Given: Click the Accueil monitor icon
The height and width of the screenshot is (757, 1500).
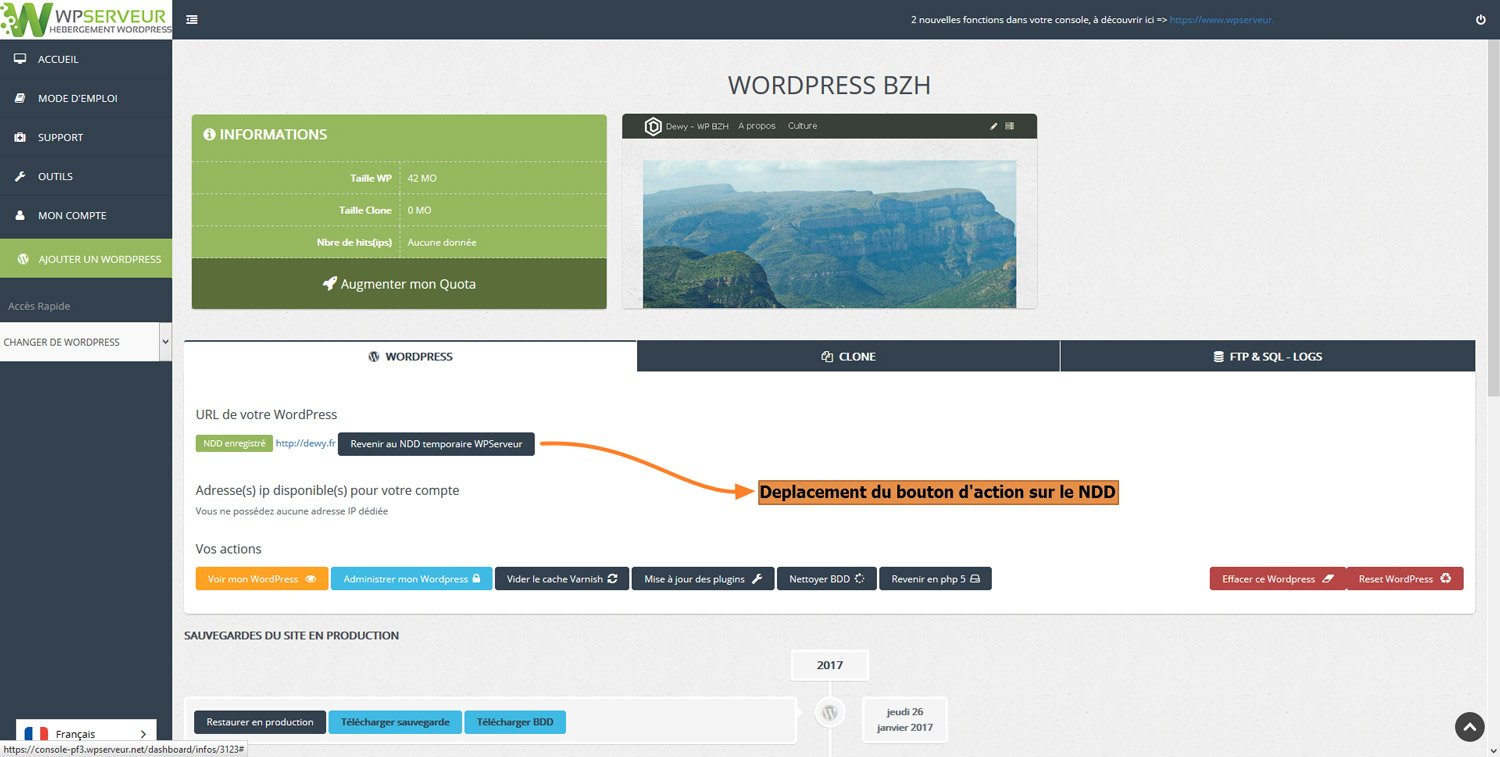Looking at the screenshot, I should point(20,59).
